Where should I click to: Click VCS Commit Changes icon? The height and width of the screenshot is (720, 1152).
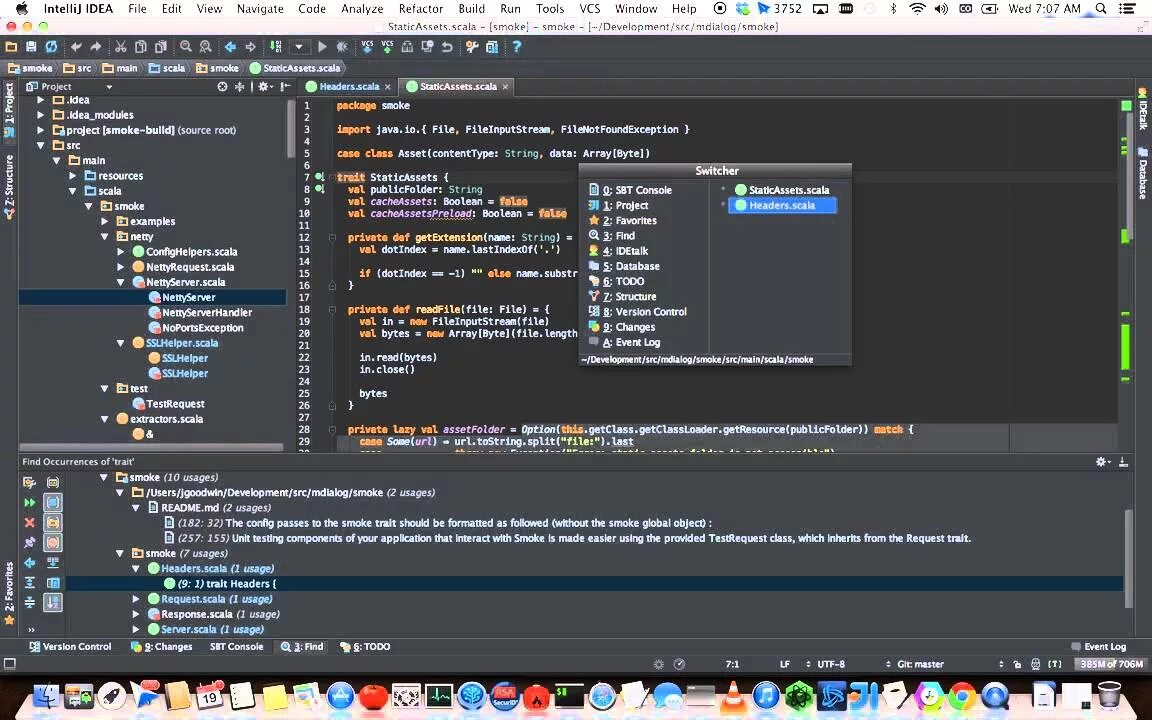(387, 47)
